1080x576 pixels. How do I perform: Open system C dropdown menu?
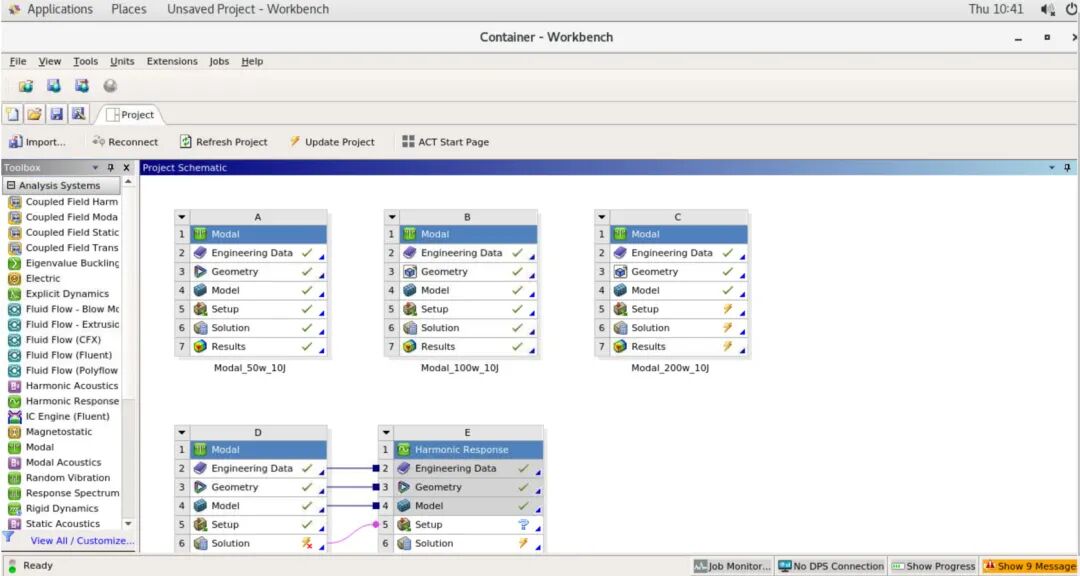coord(602,216)
